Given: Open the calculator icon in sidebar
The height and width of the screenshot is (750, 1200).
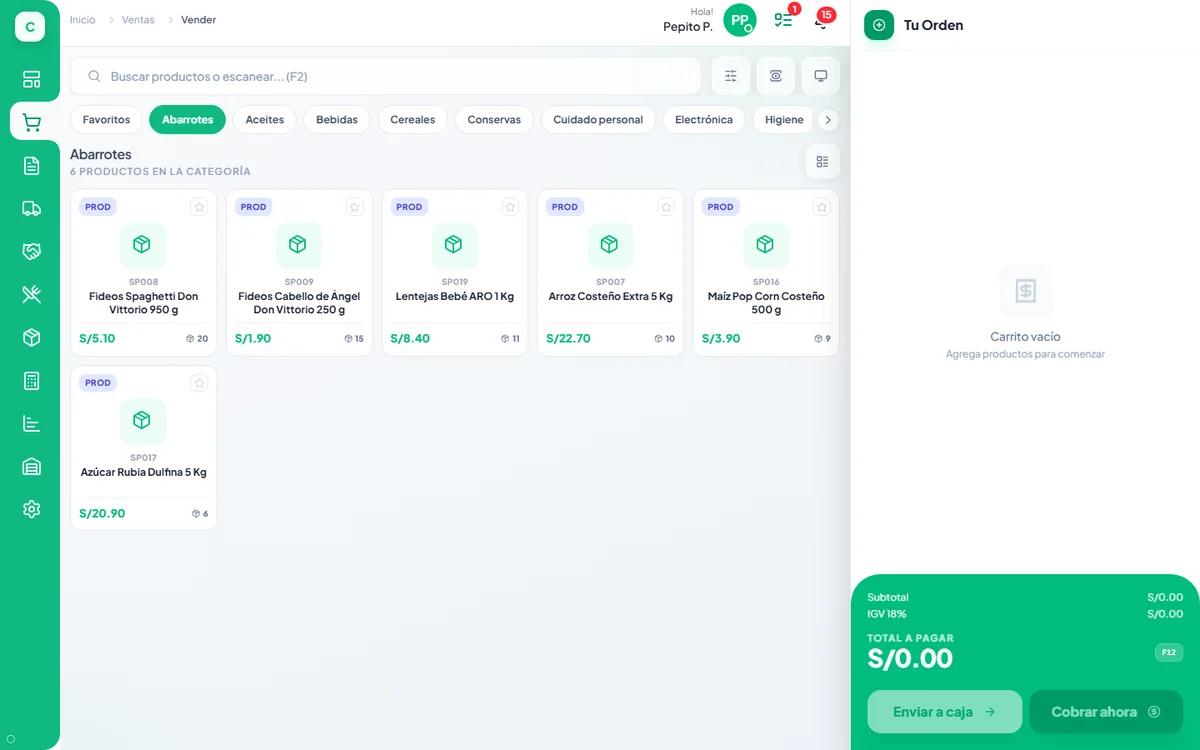Looking at the screenshot, I should (x=31, y=381).
